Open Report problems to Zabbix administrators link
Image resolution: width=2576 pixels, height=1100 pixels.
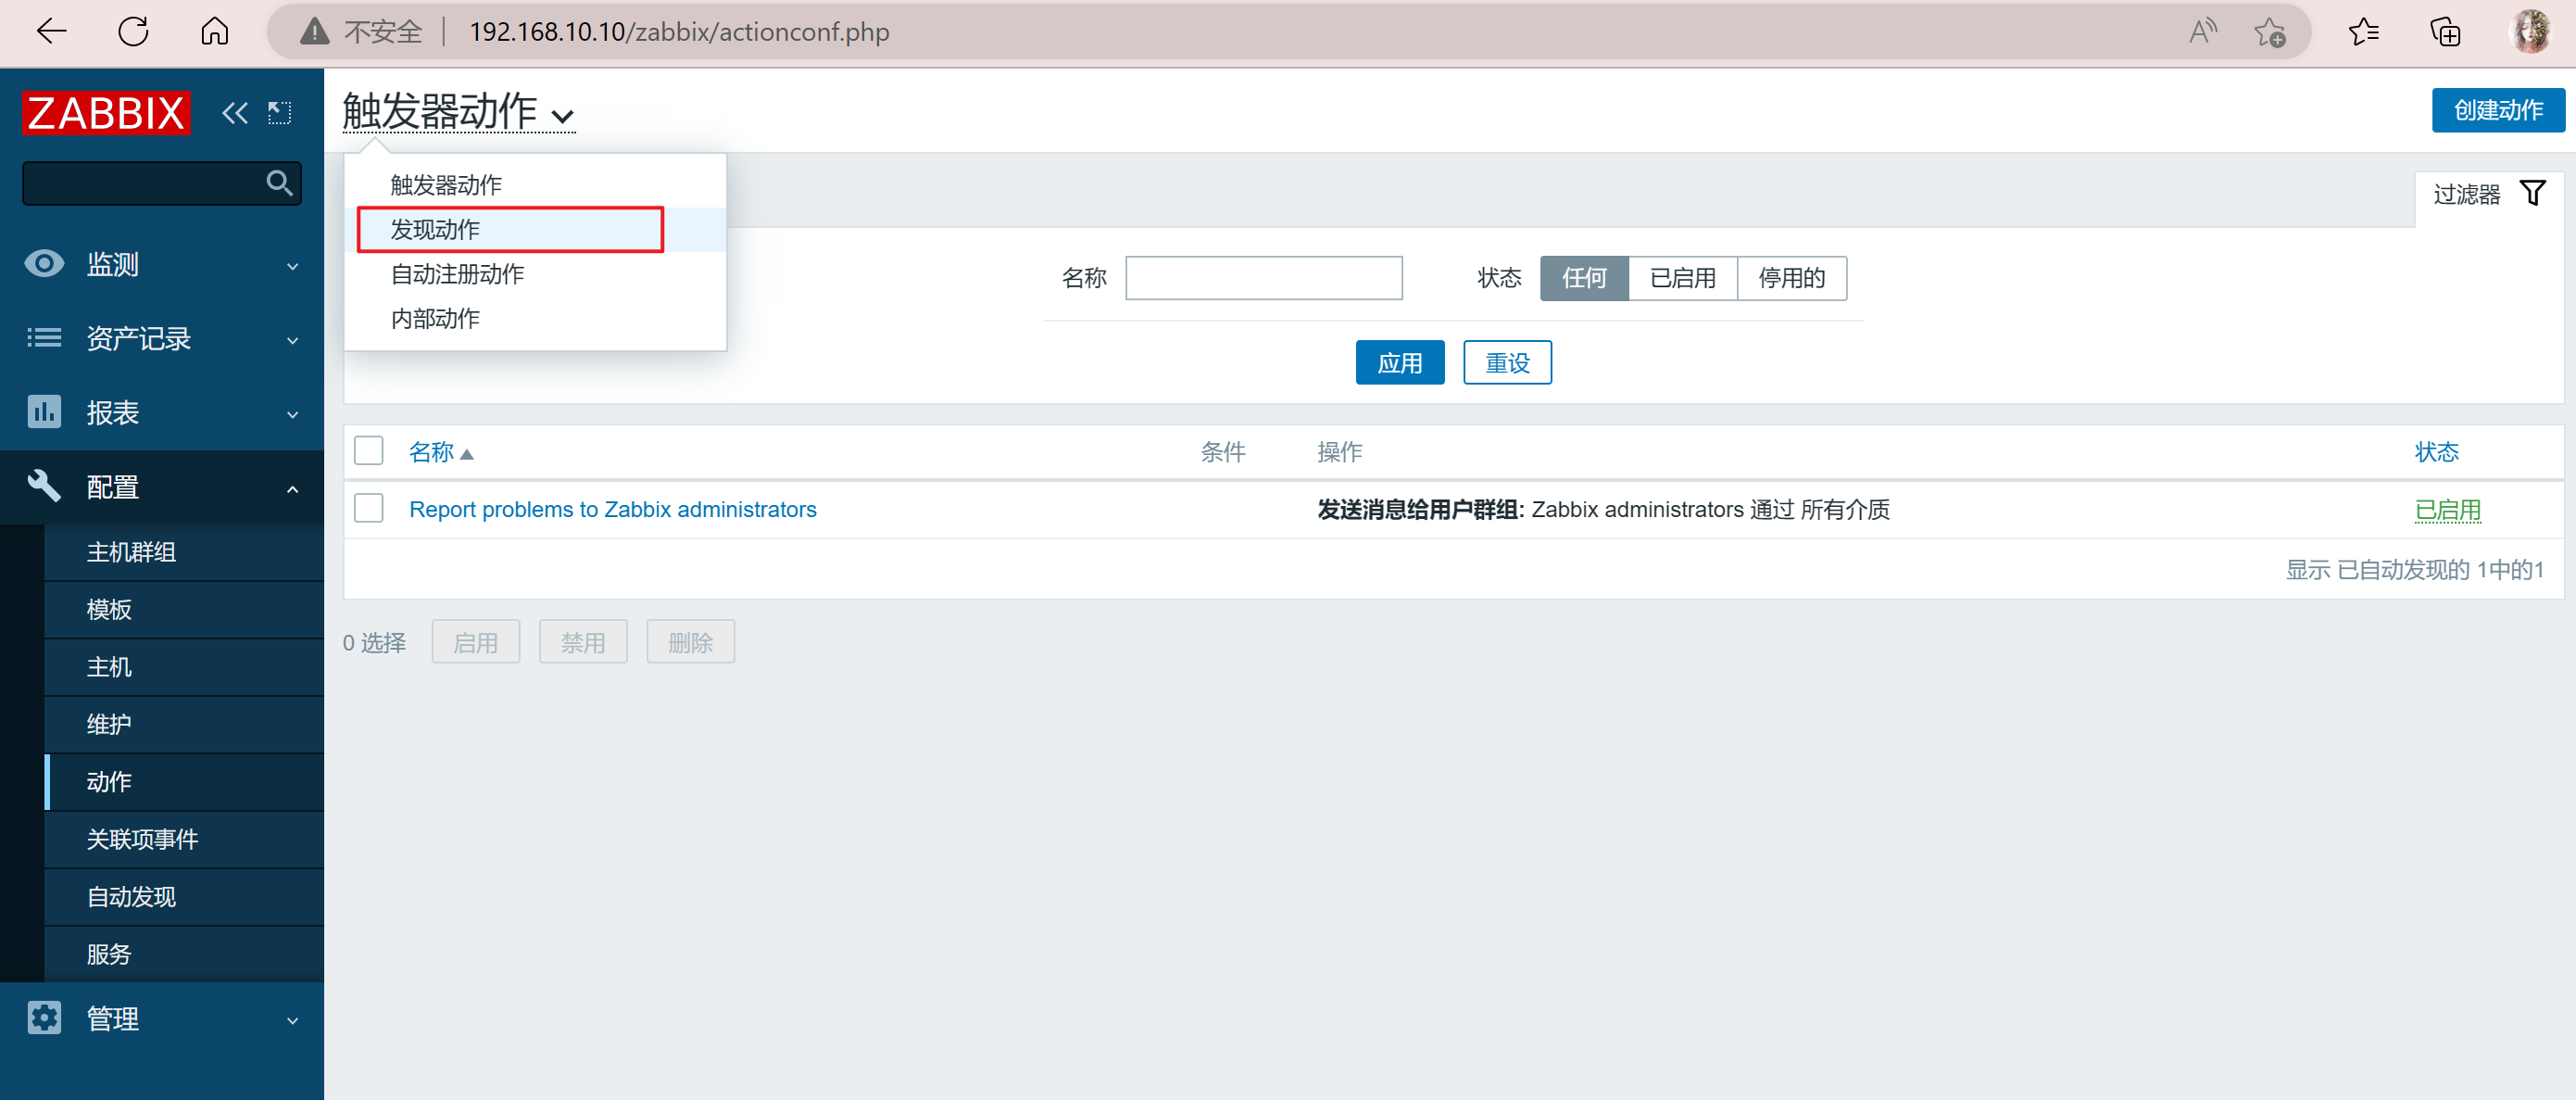tap(613, 510)
